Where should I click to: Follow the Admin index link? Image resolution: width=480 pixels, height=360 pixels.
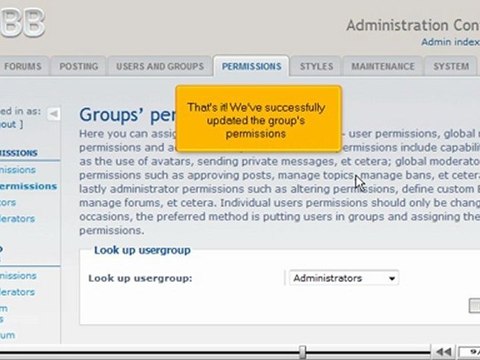[450, 42]
